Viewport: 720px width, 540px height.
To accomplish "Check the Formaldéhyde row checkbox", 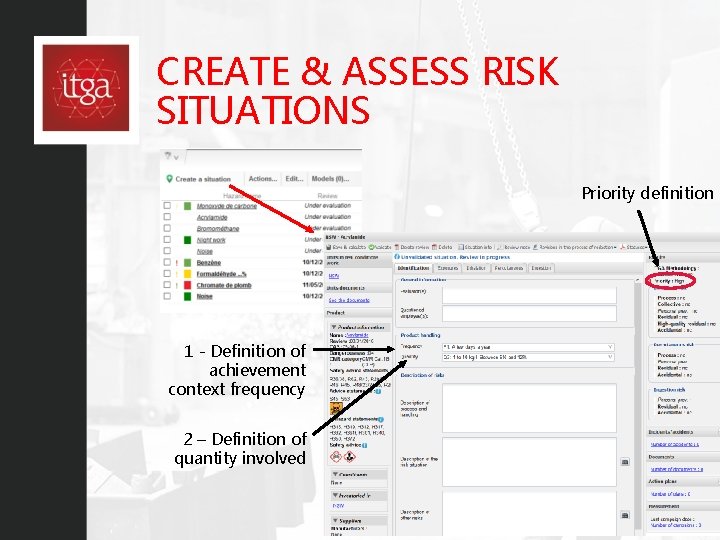I will (167, 274).
